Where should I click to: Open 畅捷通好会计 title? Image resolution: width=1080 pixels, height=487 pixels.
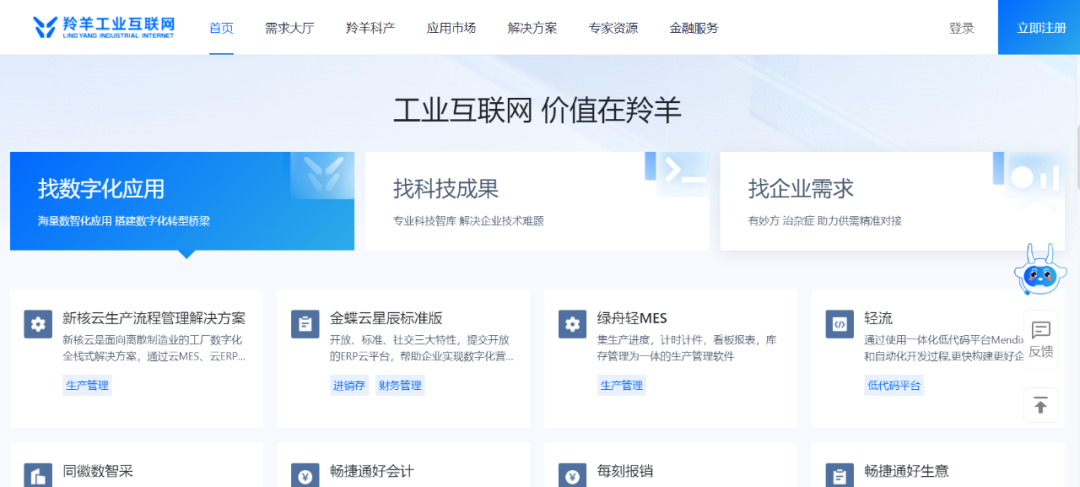372,471
